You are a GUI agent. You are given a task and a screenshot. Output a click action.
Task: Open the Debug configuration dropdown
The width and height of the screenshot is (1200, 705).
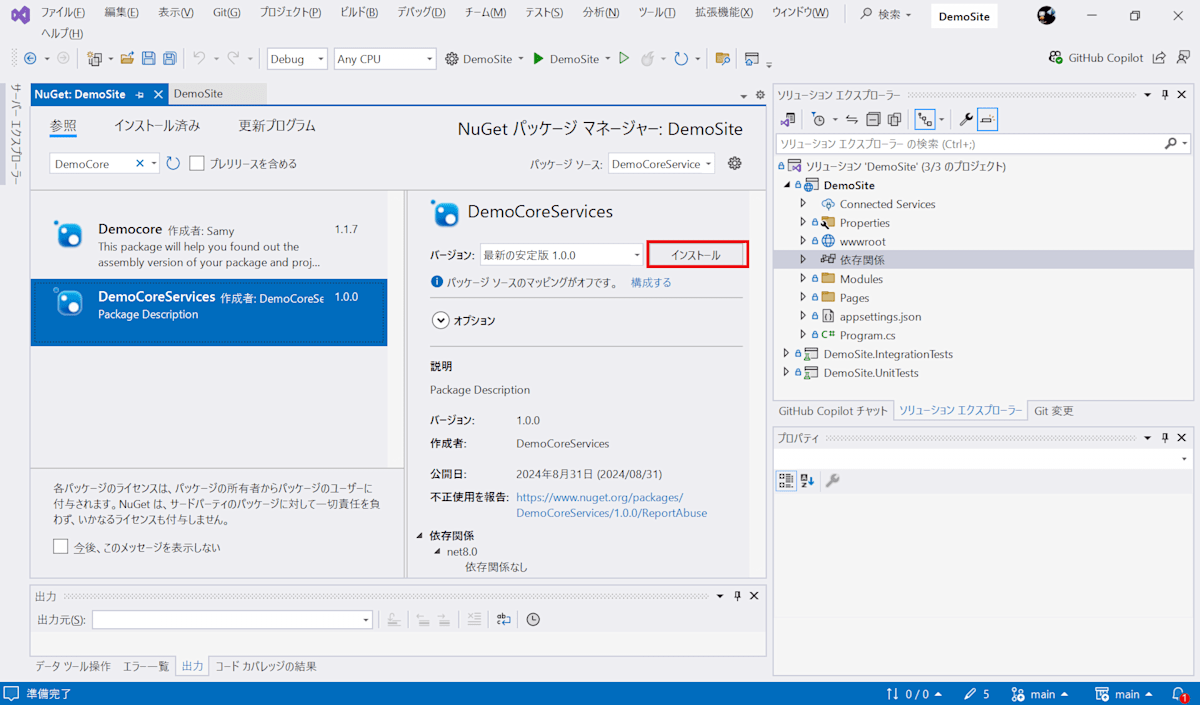pos(297,59)
